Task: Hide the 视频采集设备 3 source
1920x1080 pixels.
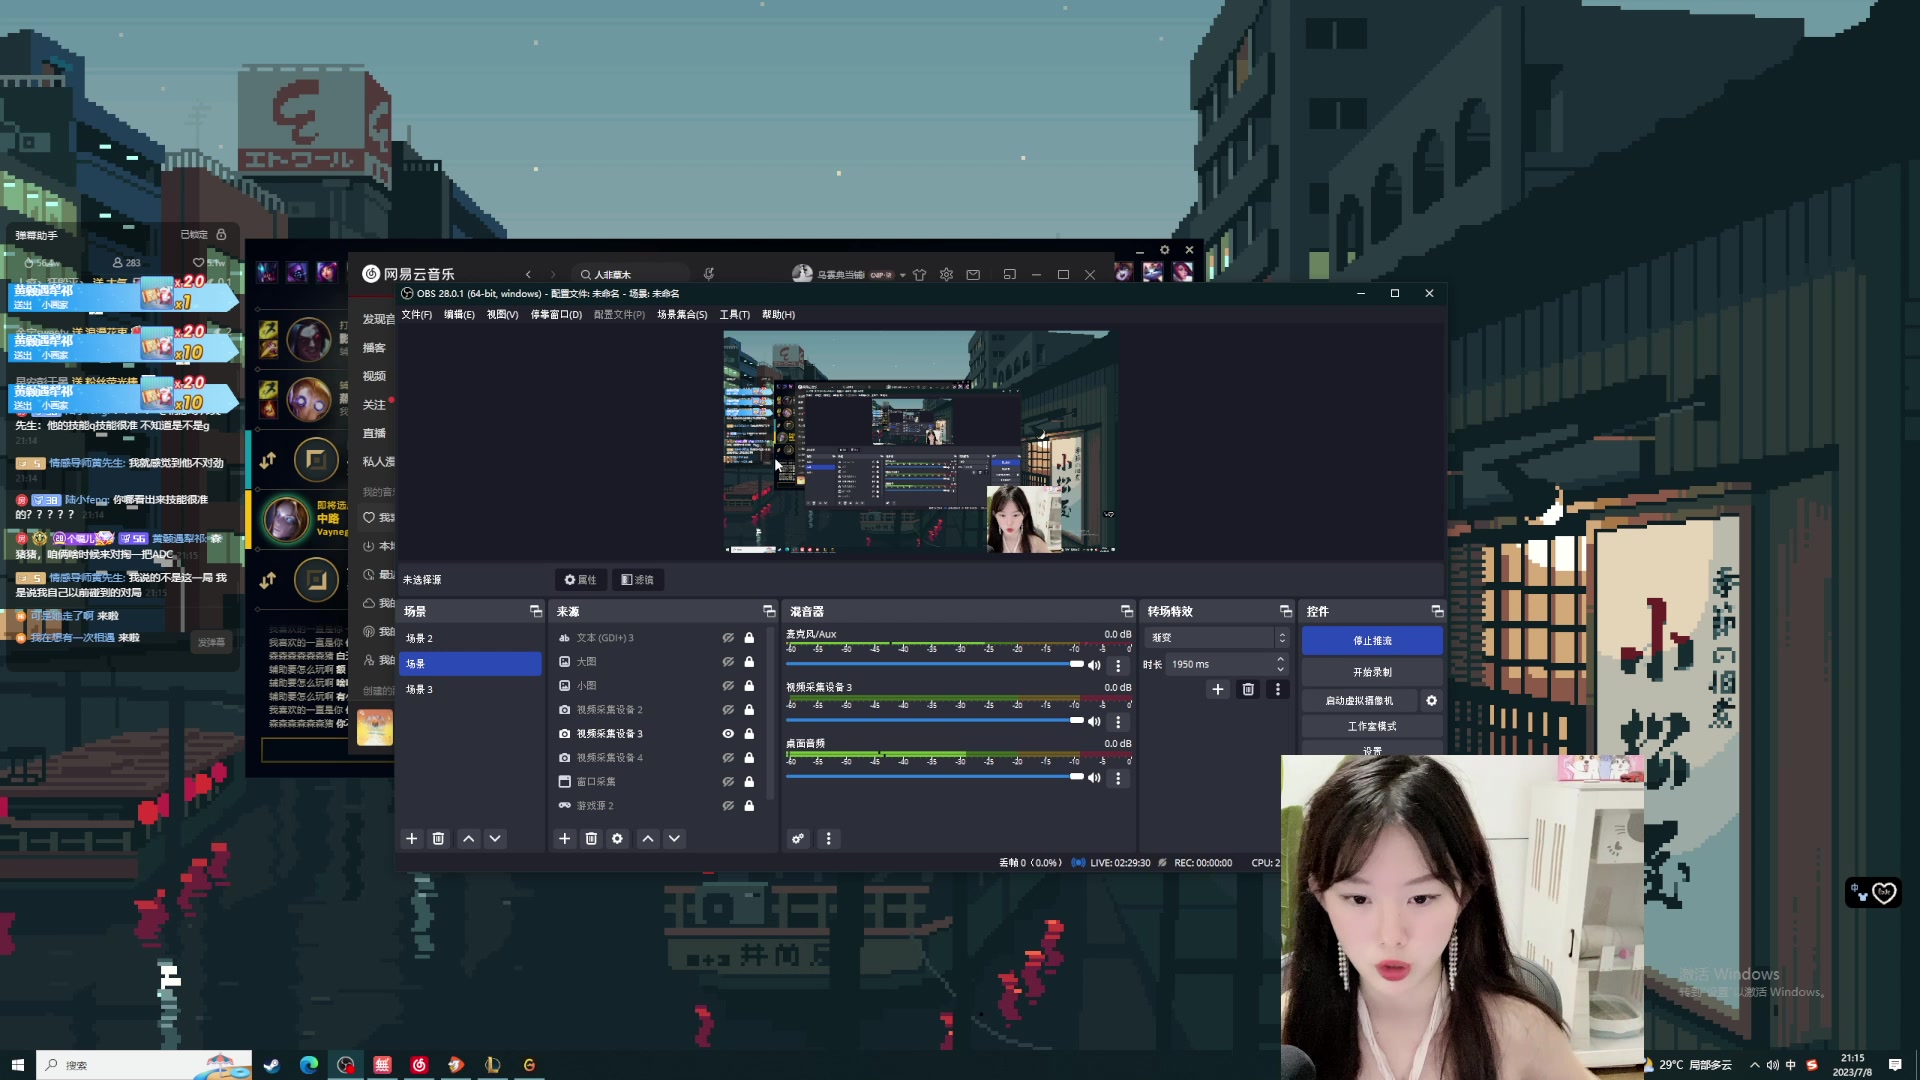Action: tap(728, 734)
